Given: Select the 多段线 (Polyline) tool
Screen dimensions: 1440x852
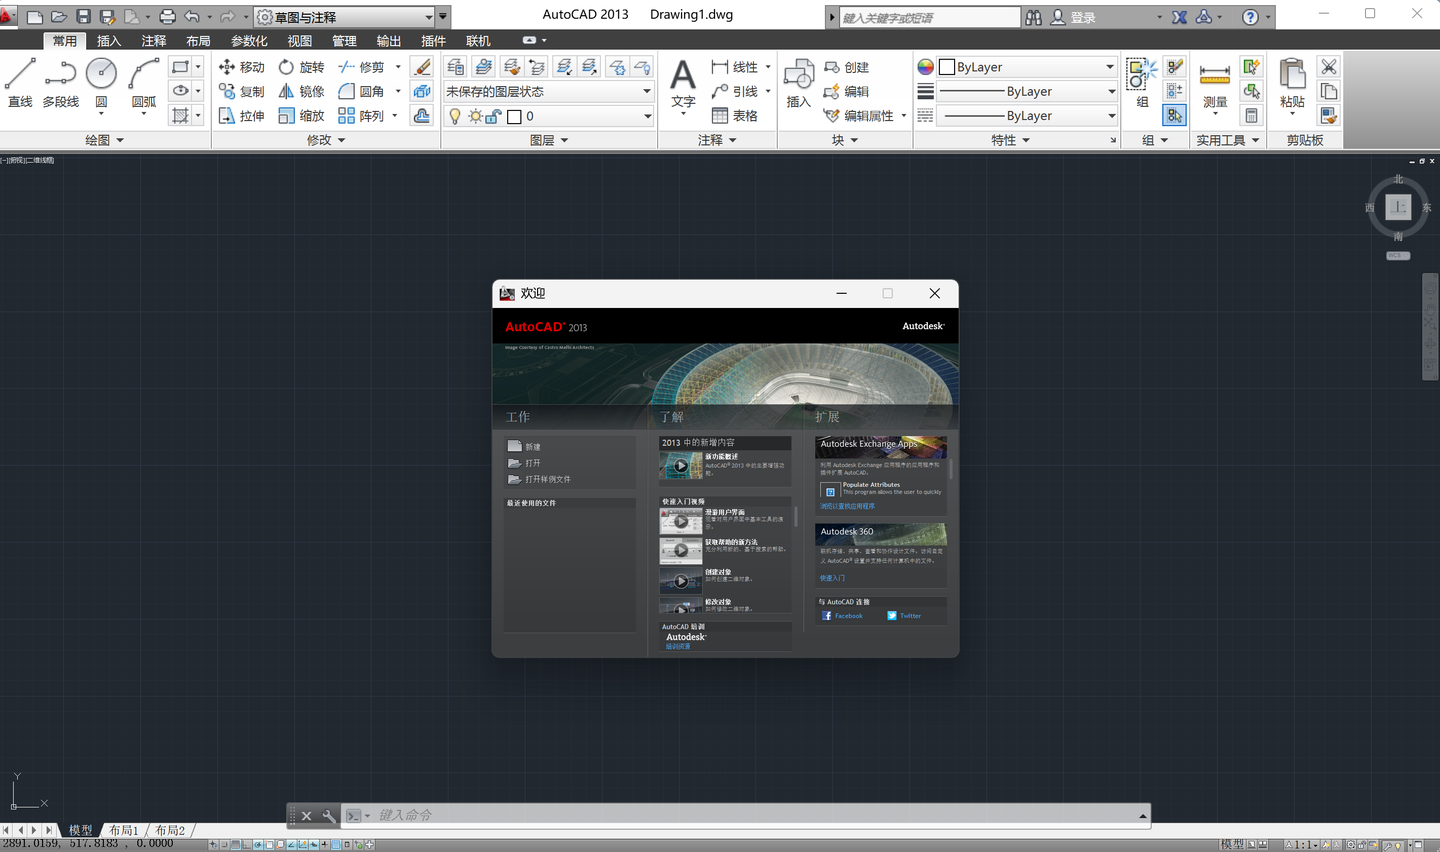Looking at the screenshot, I should coord(61,82).
